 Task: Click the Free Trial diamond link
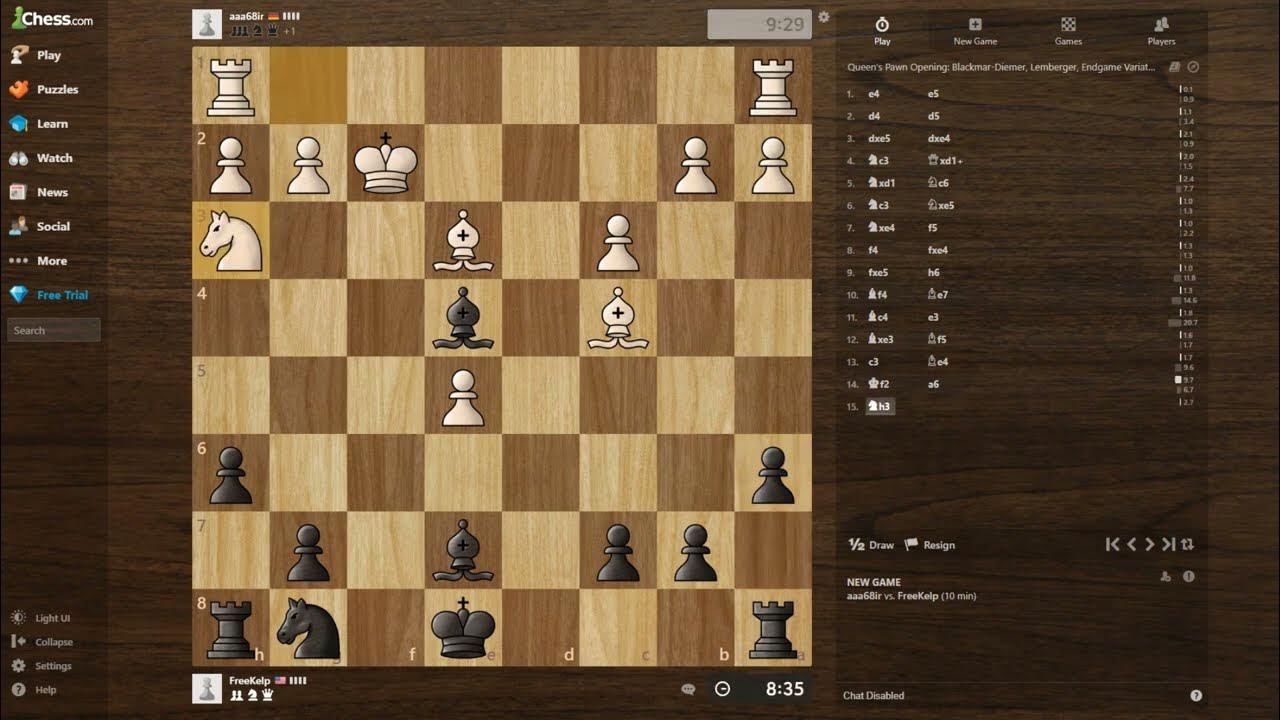49,295
